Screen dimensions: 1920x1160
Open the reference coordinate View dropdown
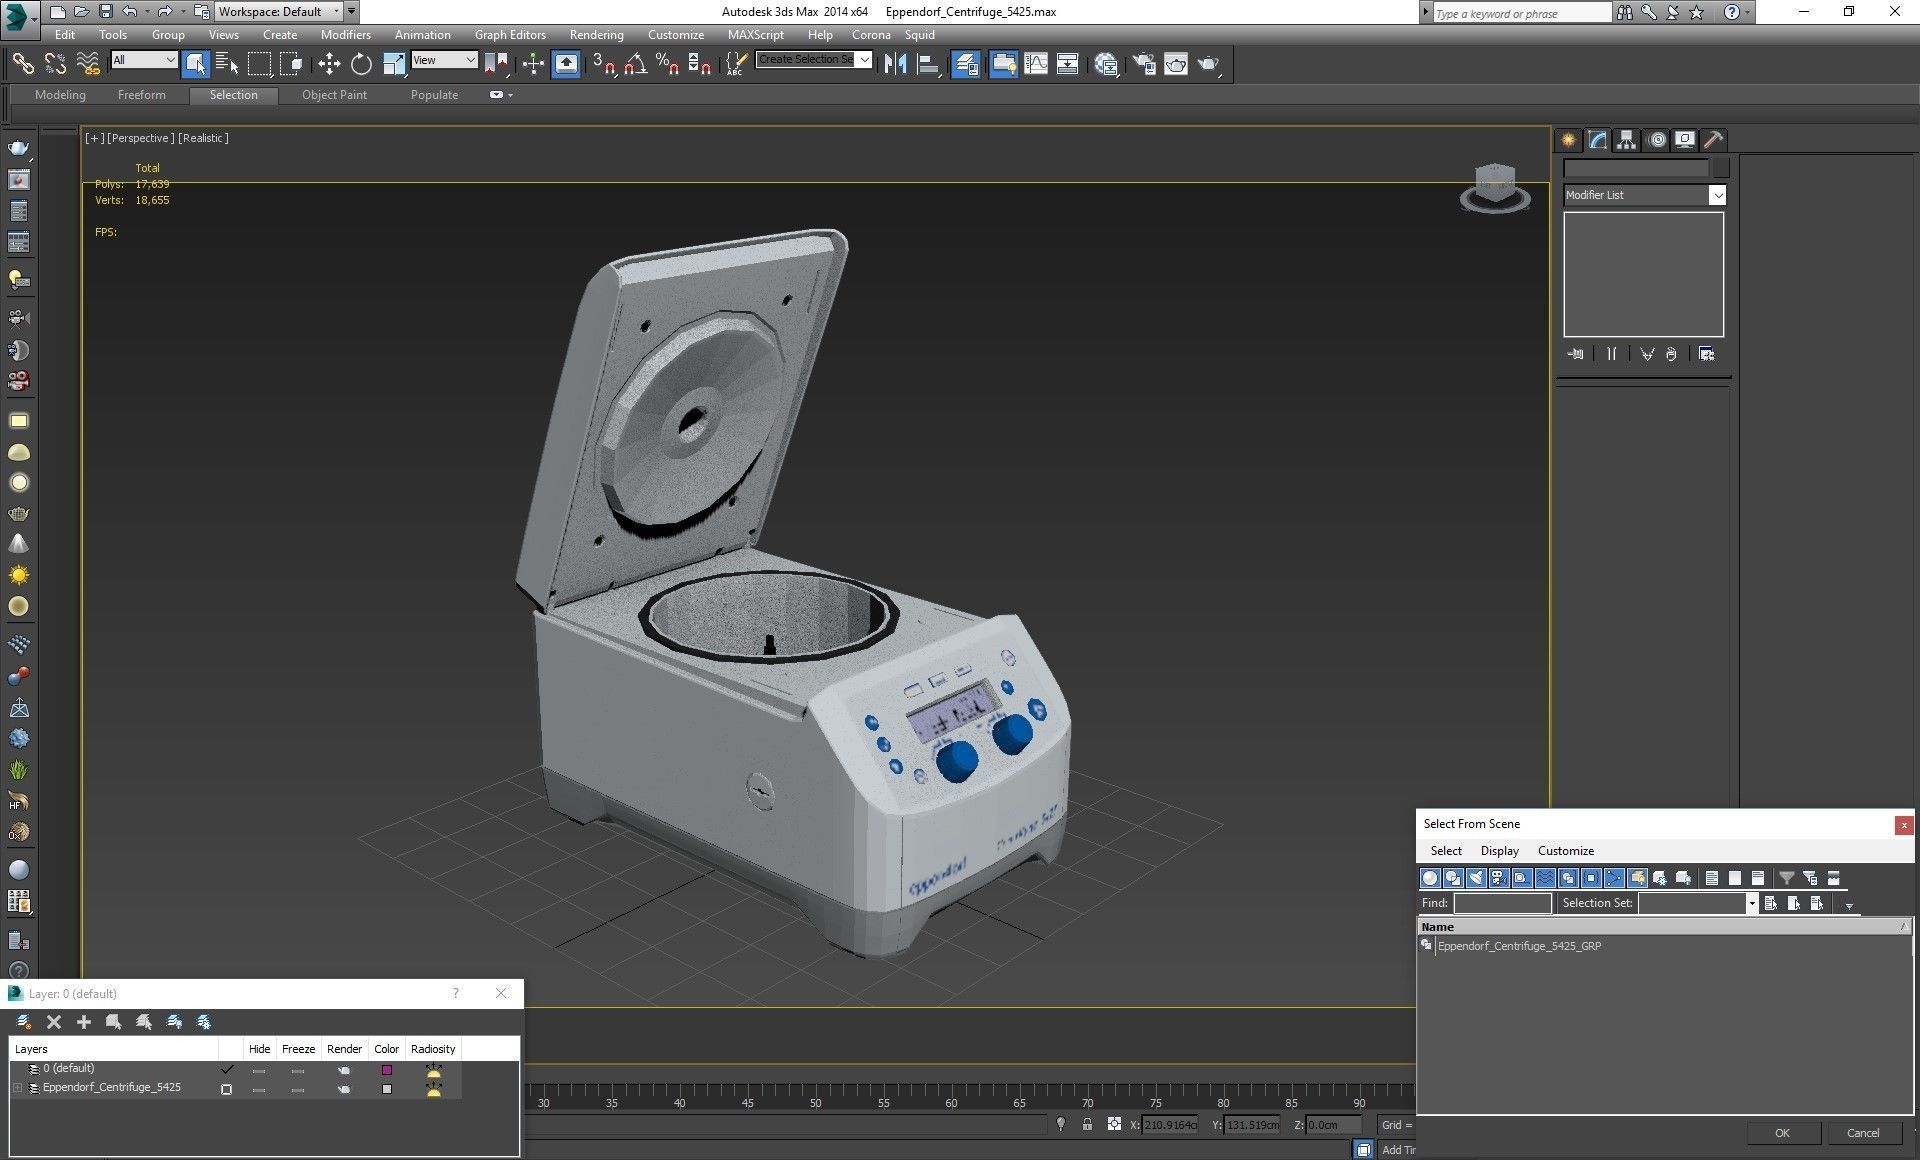pos(444,60)
